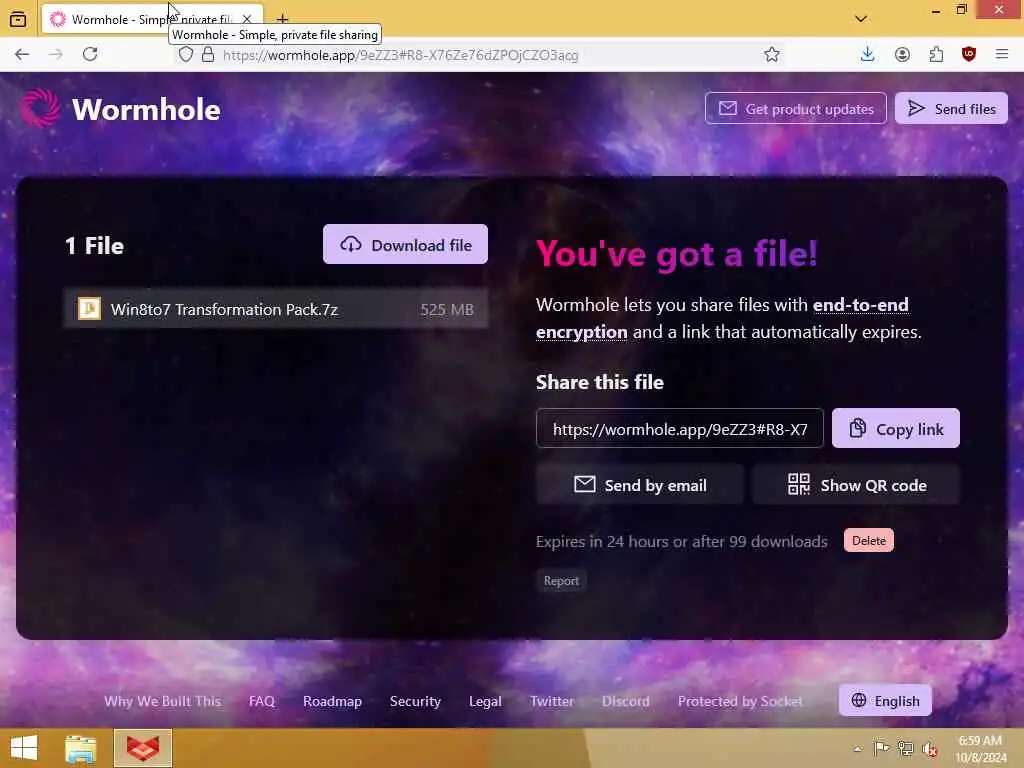Click the muted volume tray icon
Image resolution: width=1024 pixels, height=768 pixels.
(930, 748)
